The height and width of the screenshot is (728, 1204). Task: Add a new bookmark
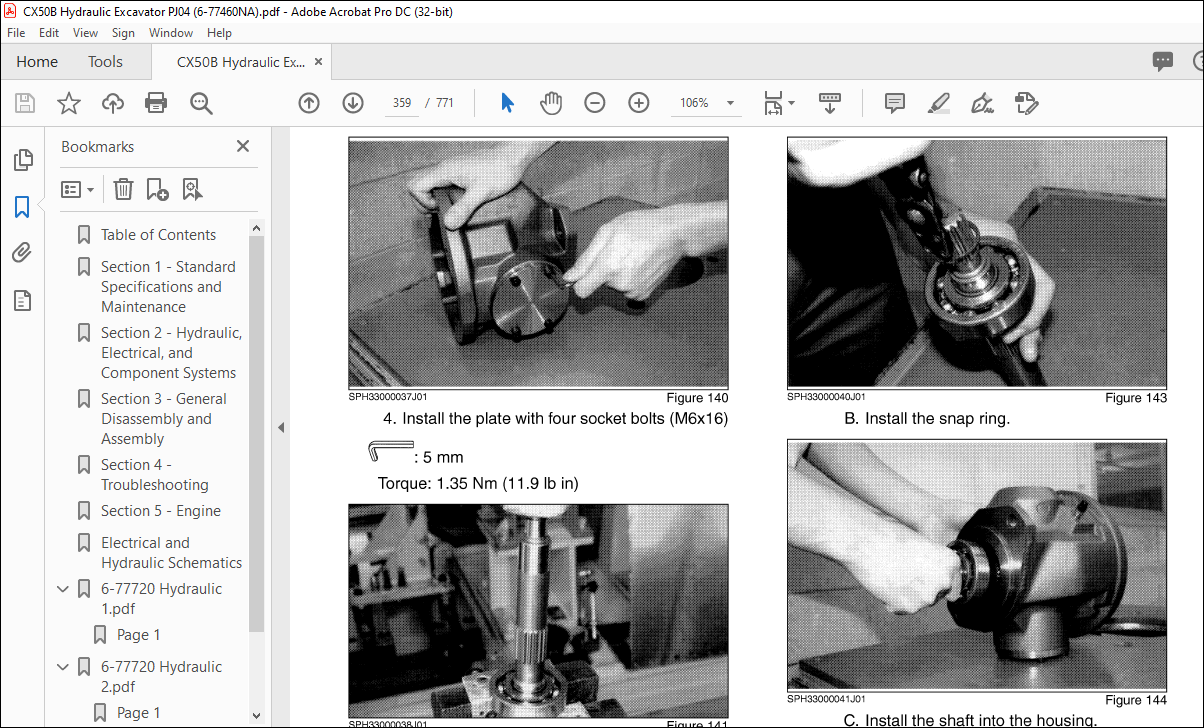[157, 189]
